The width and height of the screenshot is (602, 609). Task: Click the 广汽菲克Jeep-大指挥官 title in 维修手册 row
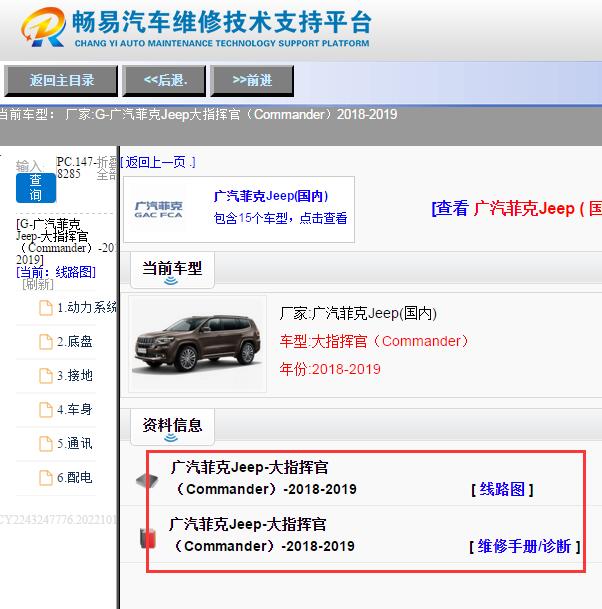pos(263,535)
